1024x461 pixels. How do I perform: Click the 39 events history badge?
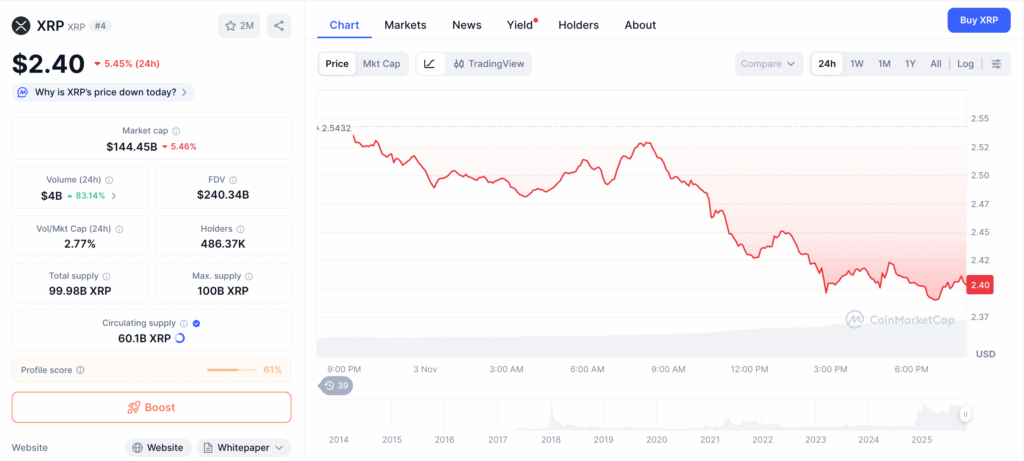(336, 386)
